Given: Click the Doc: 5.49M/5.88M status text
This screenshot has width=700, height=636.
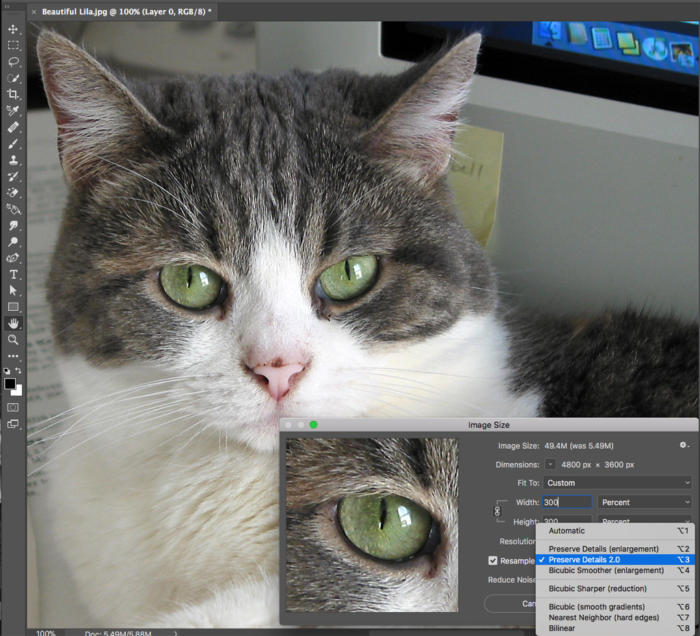Looking at the screenshot, I should (x=118, y=633).
